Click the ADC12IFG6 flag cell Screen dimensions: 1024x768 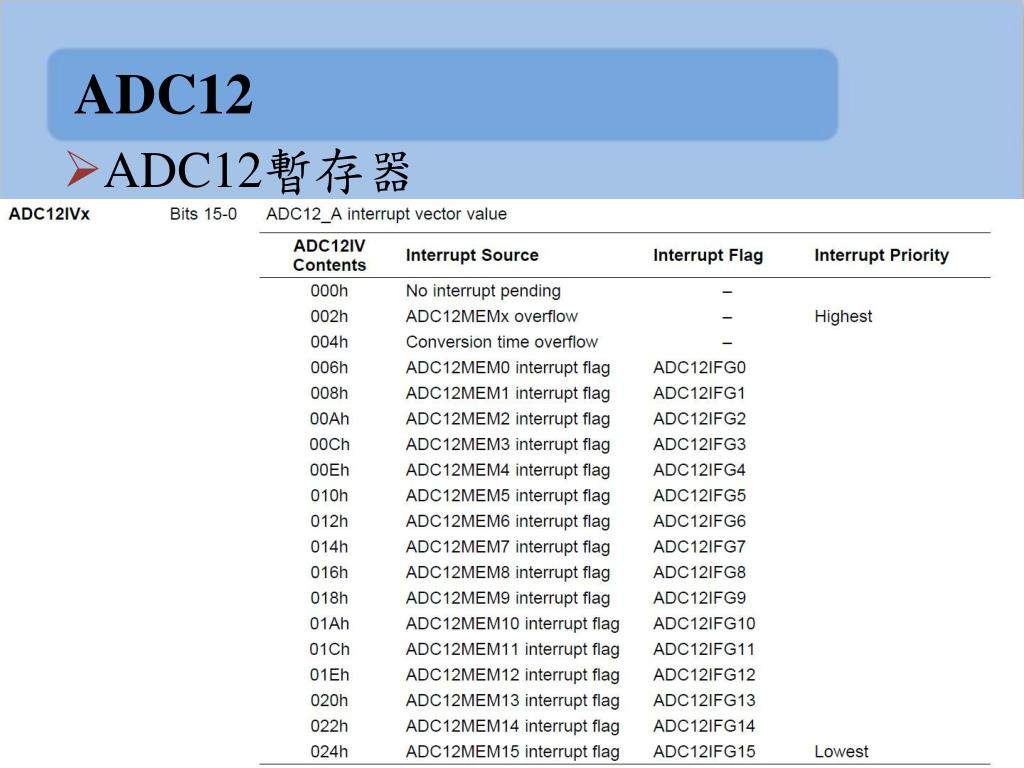tap(699, 521)
